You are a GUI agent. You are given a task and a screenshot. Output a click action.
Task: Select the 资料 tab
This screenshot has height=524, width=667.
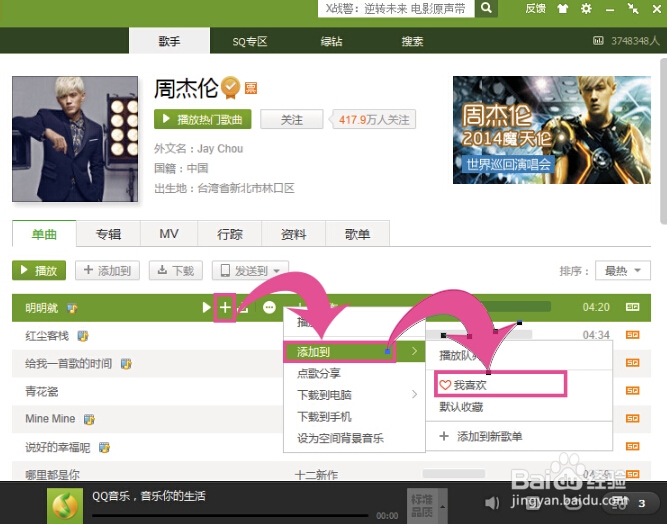(294, 234)
